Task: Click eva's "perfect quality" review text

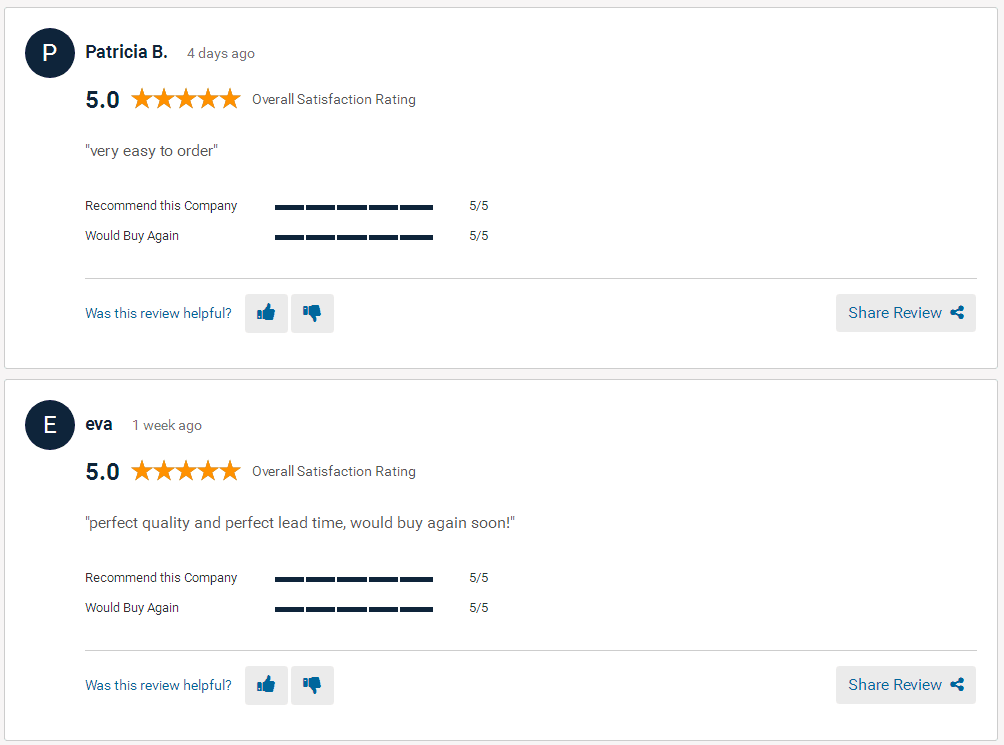Action: (x=300, y=523)
